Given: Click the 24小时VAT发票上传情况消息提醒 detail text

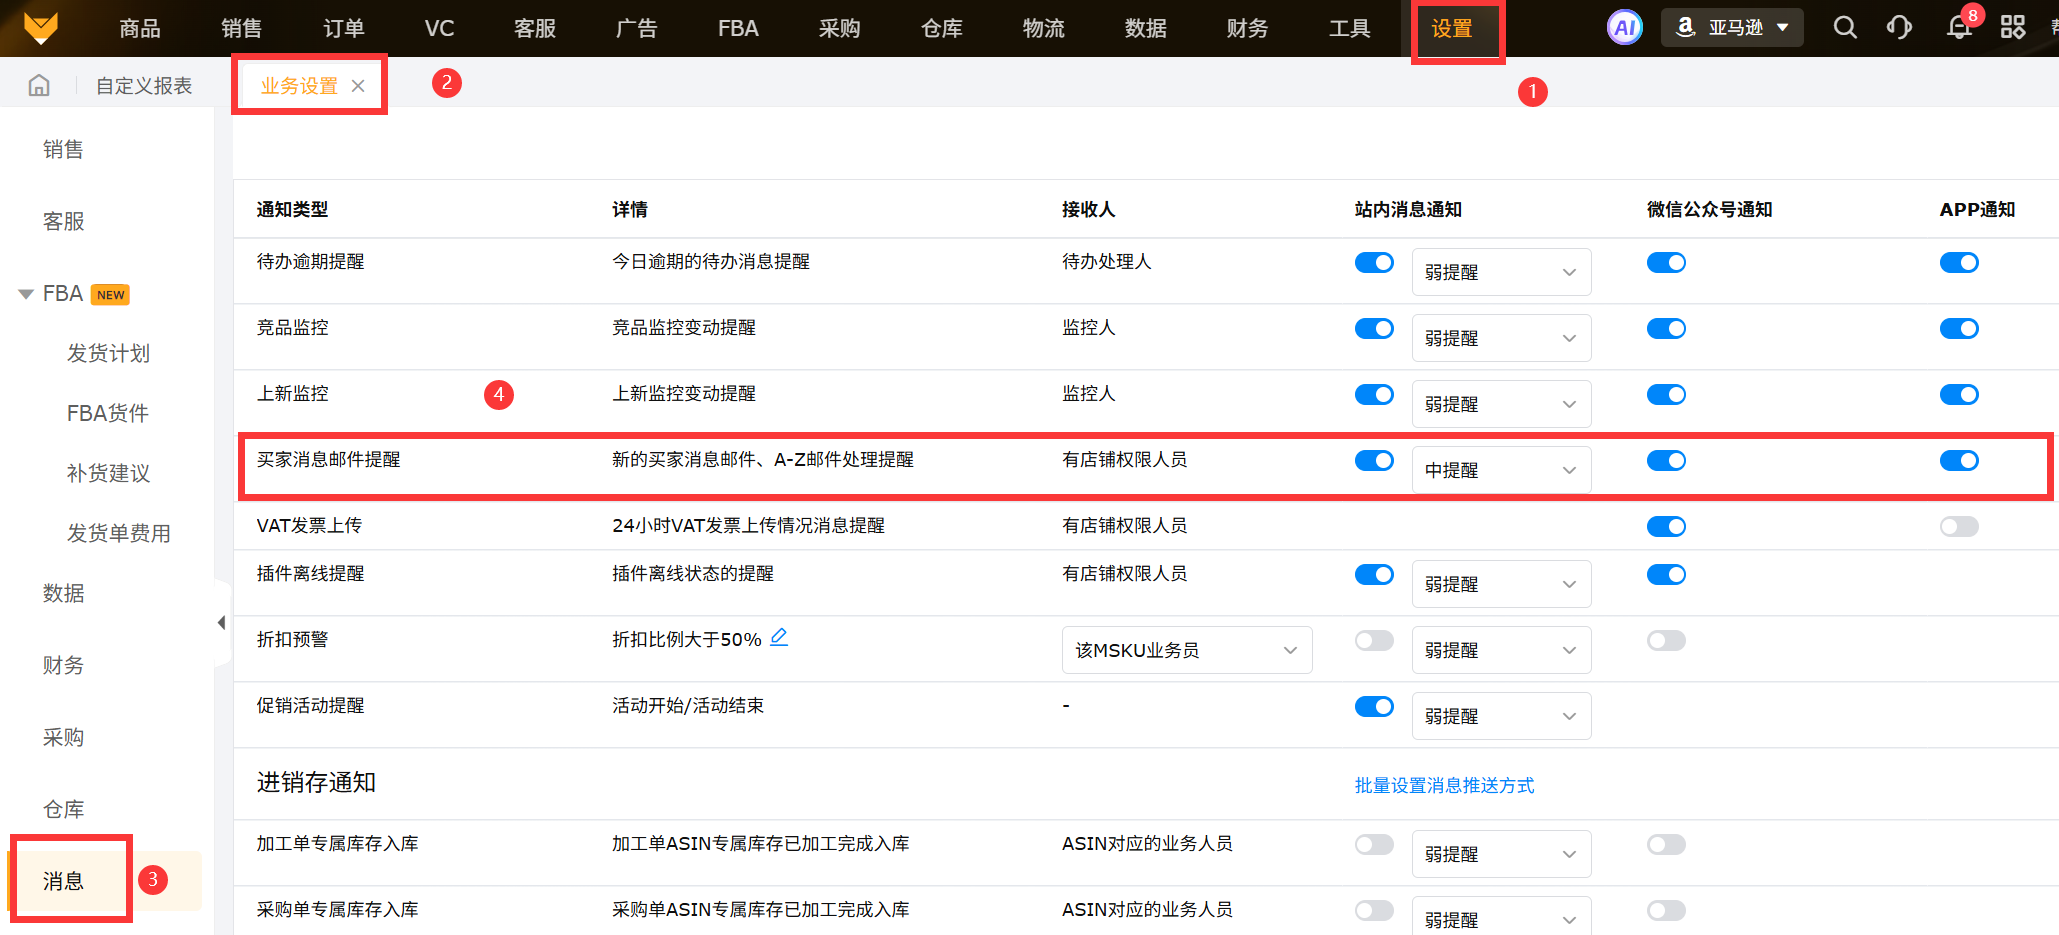Looking at the screenshot, I should click(x=748, y=525).
